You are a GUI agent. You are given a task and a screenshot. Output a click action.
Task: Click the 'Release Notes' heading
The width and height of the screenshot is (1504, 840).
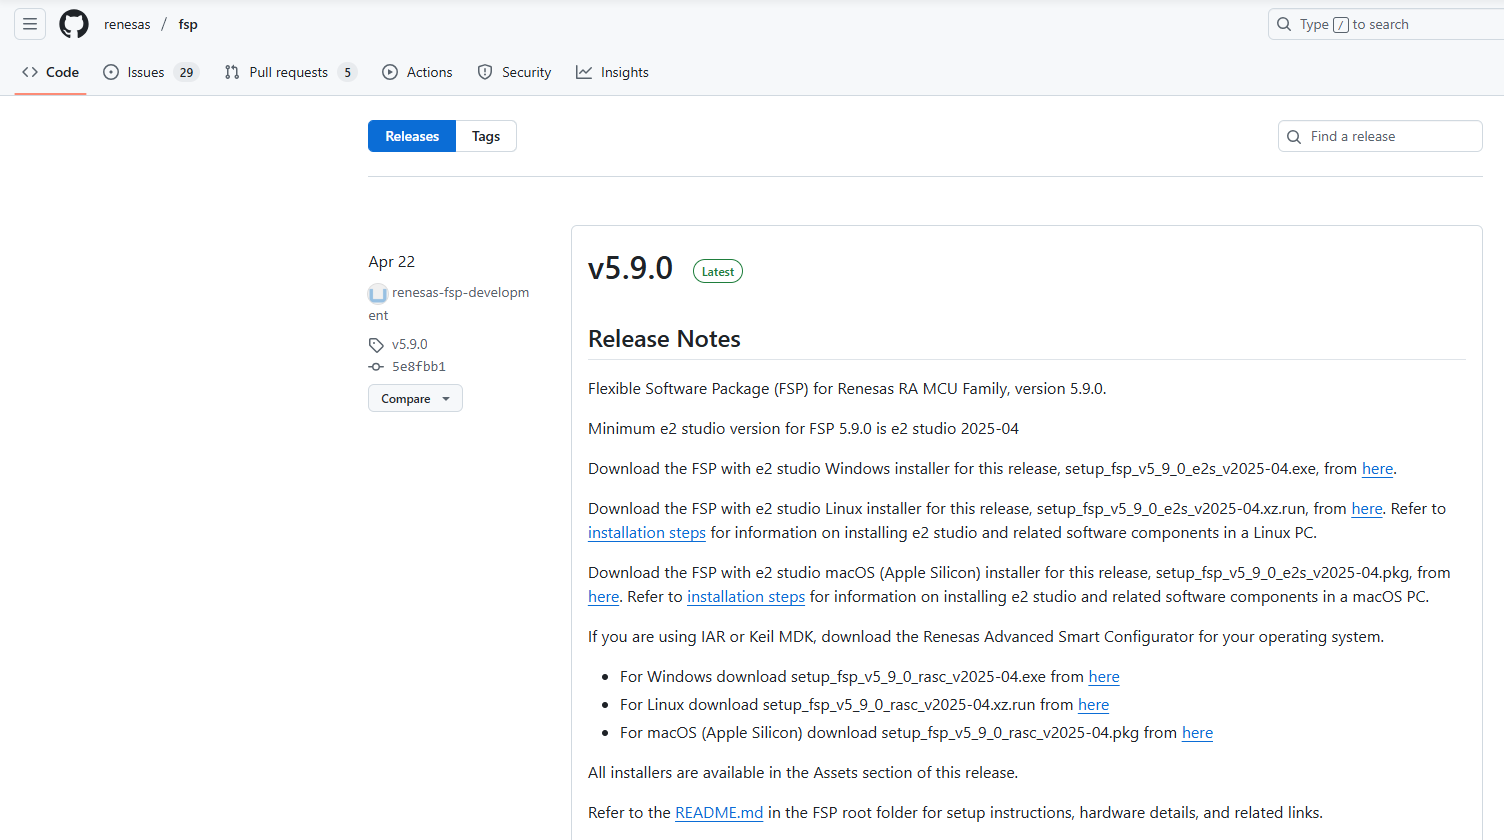(x=664, y=339)
